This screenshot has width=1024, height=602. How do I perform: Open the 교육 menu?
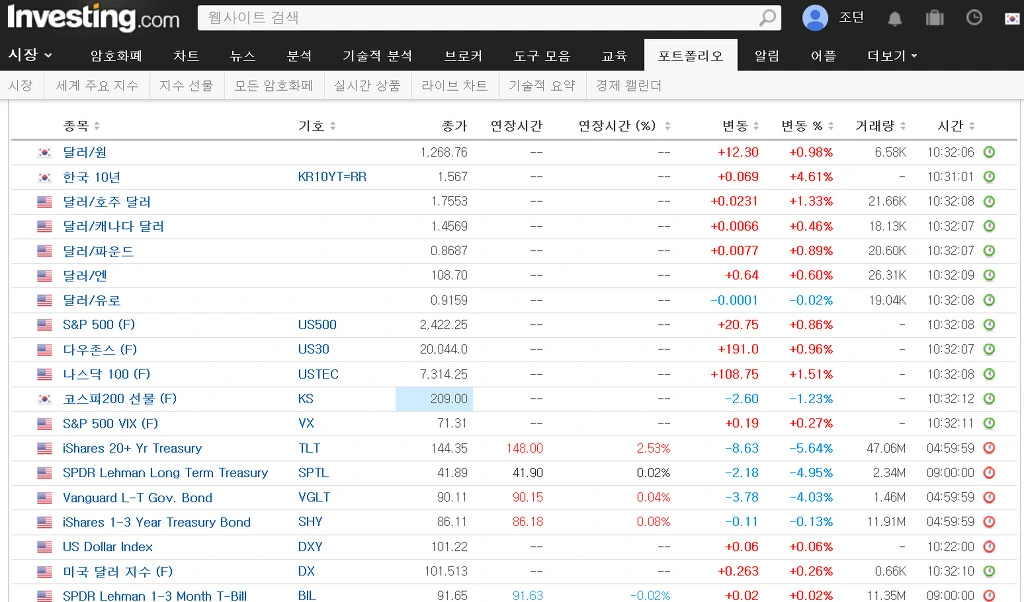click(x=614, y=55)
